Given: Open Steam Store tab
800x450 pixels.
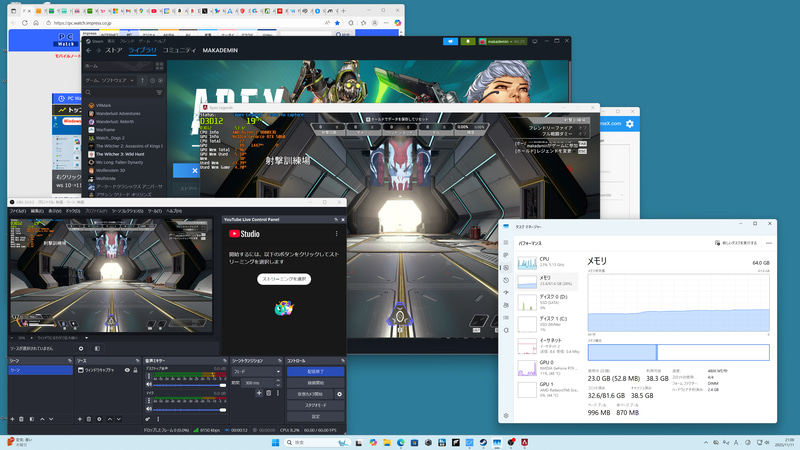Looking at the screenshot, I should tap(113, 50).
